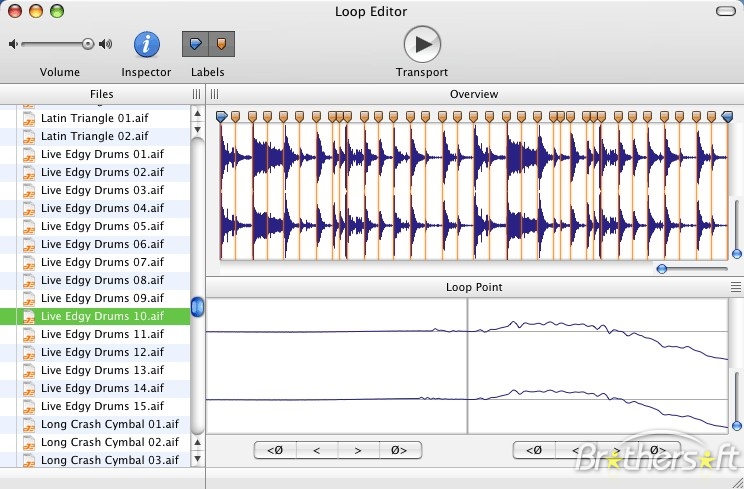Toggle the orange label marker button
This screenshot has height=489, width=744.
pyautogui.click(x=221, y=44)
